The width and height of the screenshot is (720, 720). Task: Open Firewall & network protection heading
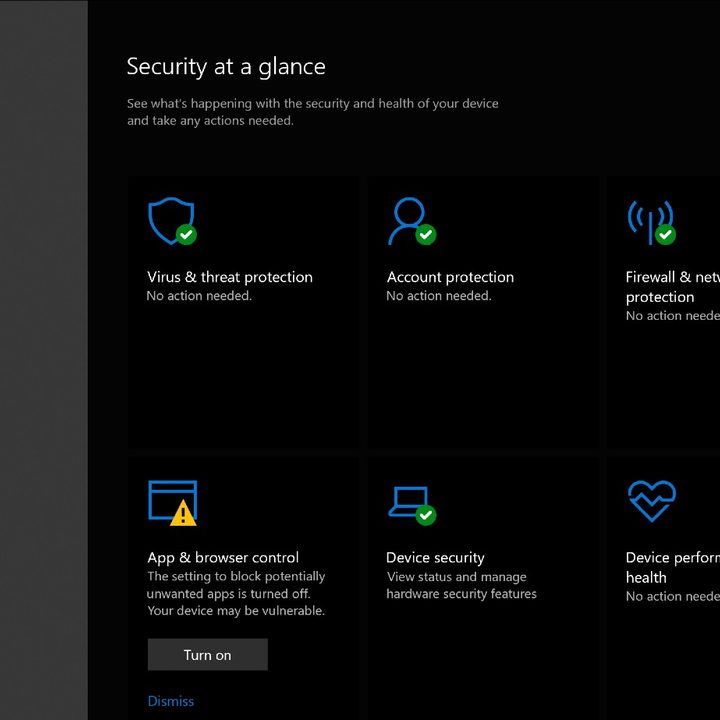pos(673,287)
